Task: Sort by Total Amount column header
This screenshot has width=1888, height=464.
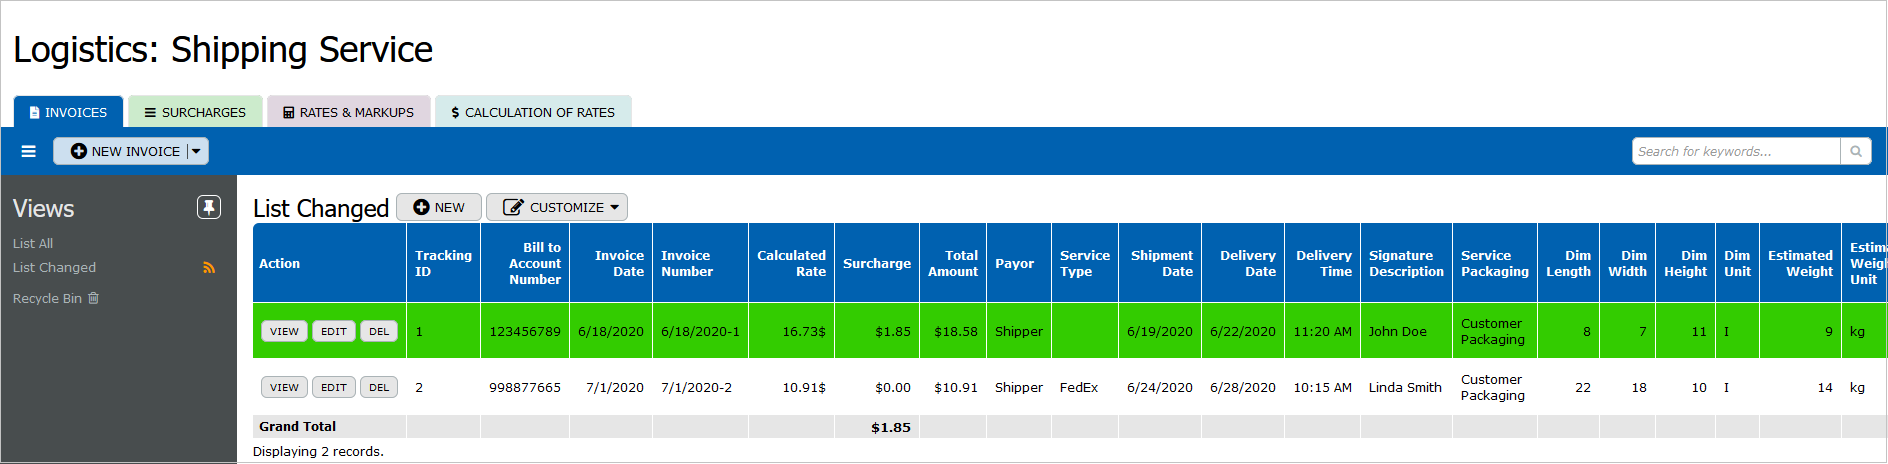Action: click(x=952, y=263)
